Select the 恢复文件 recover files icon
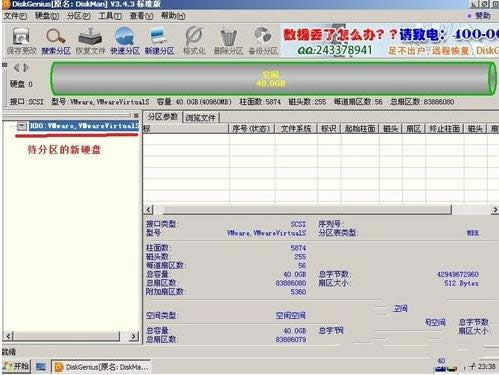The width and height of the screenshot is (499, 375). [90, 41]
